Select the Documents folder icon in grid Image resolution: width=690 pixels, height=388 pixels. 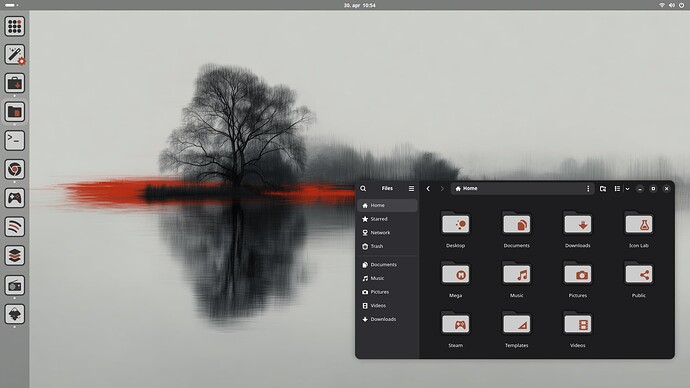517,223
